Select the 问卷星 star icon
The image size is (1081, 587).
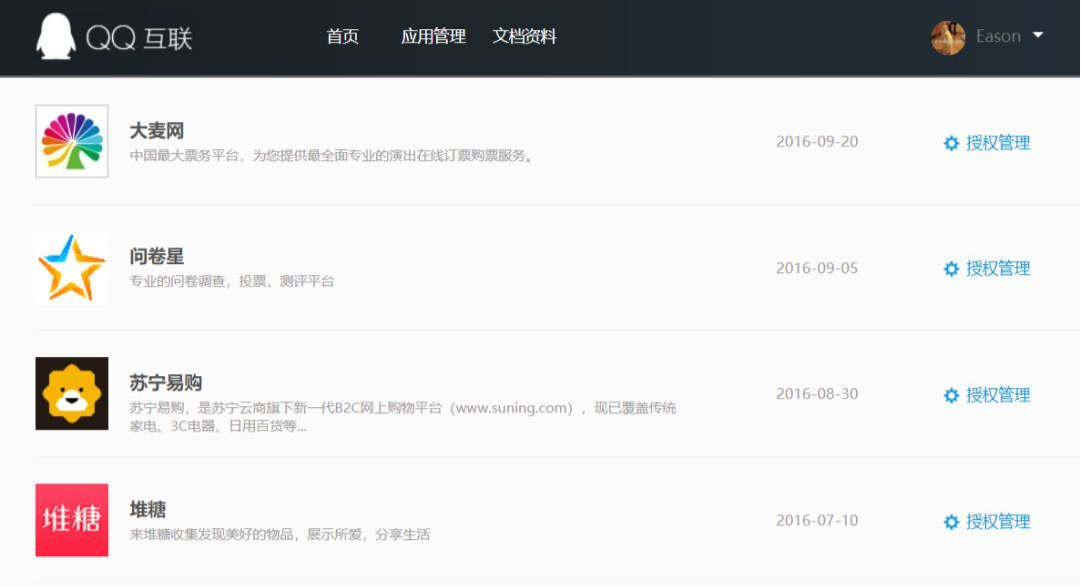coord(71,268)
